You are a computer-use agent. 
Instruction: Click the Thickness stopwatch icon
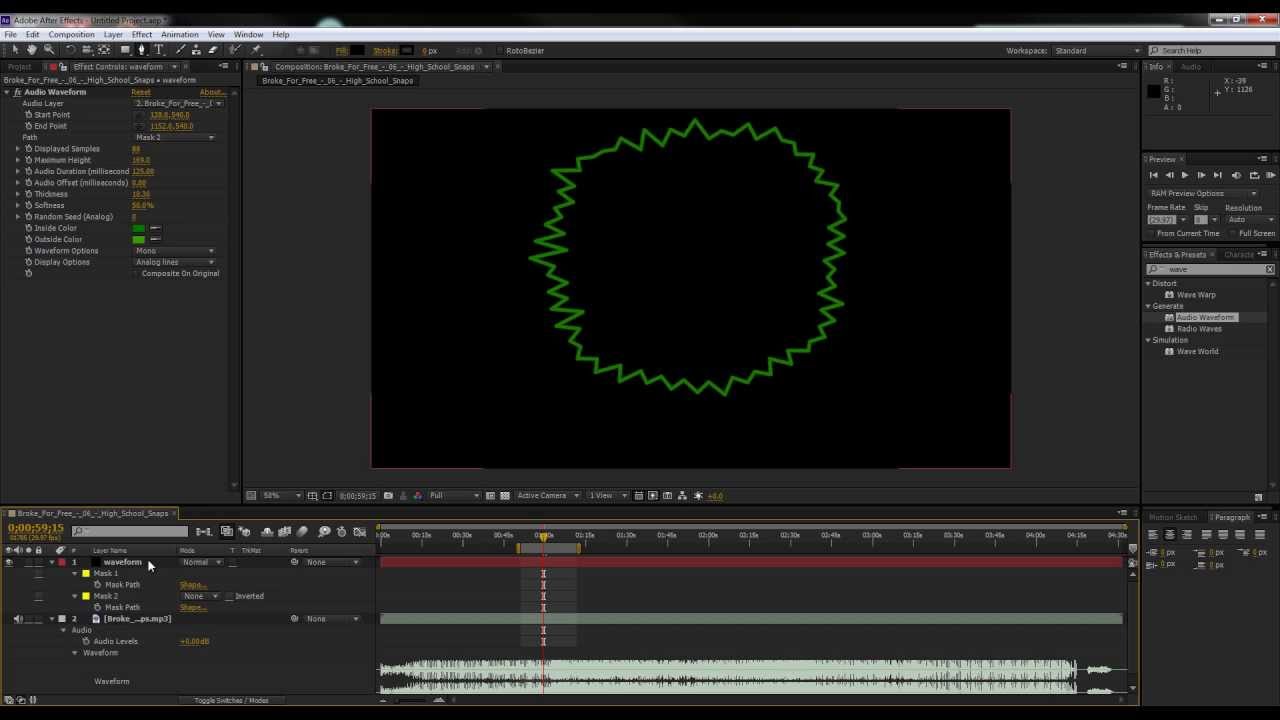(x=28, y=194)
